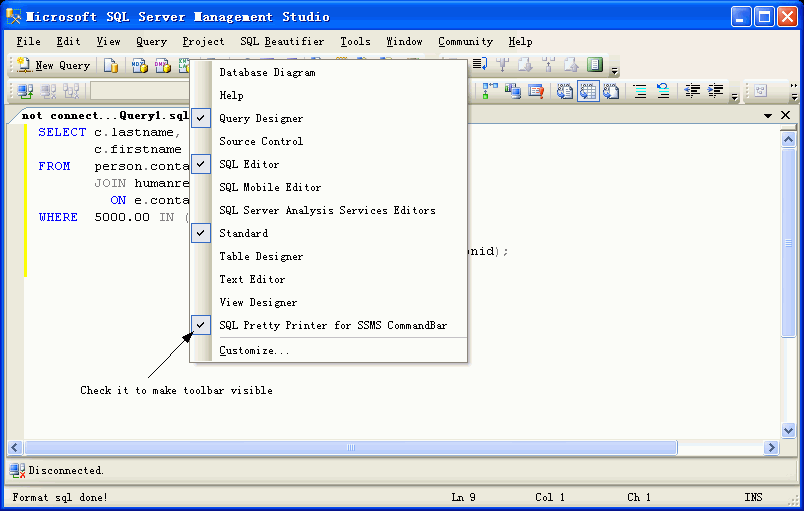Click the greyed document-with-down-arrow icon
Image resolution: width=804 pixels, height=511 pixels.
coord(525,65)
